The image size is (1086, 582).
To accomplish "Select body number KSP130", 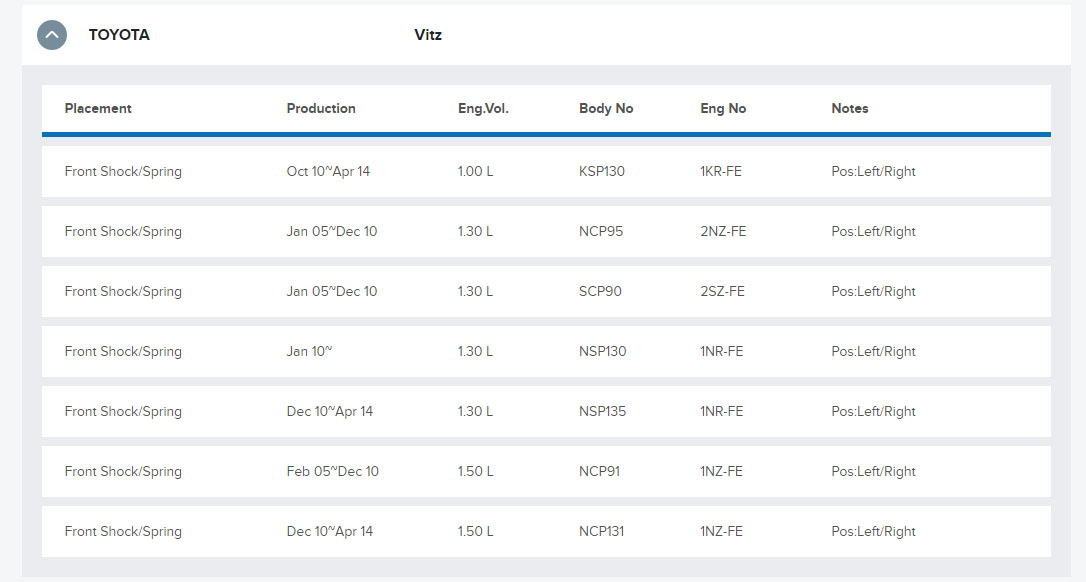I will 602,171.
